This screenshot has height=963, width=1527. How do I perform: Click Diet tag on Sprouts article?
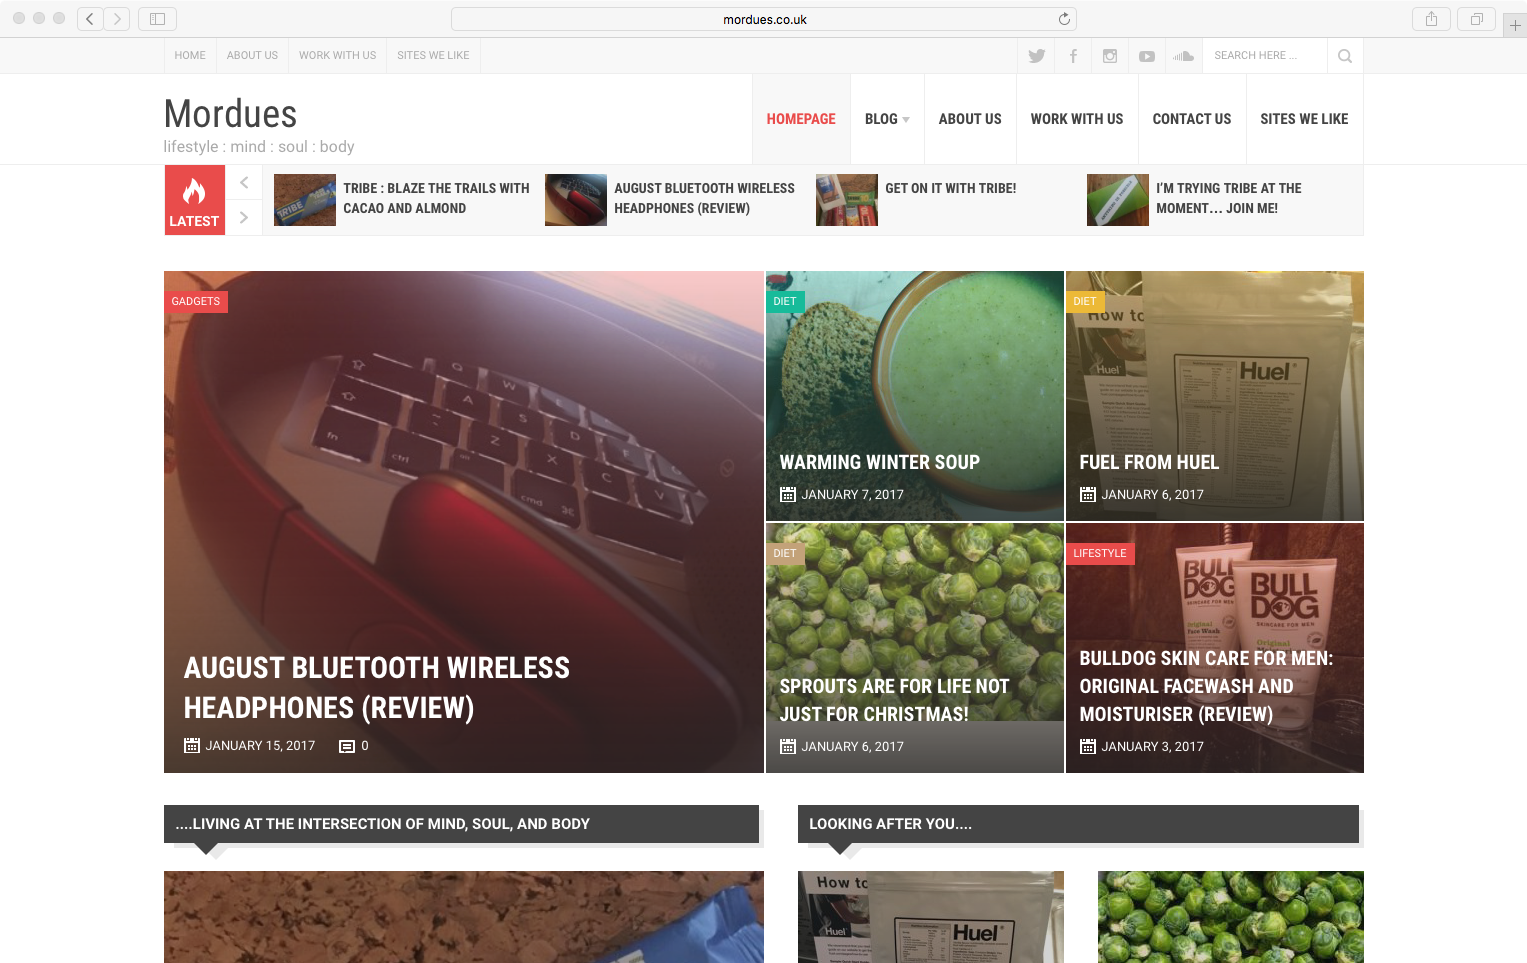[785, 554]
